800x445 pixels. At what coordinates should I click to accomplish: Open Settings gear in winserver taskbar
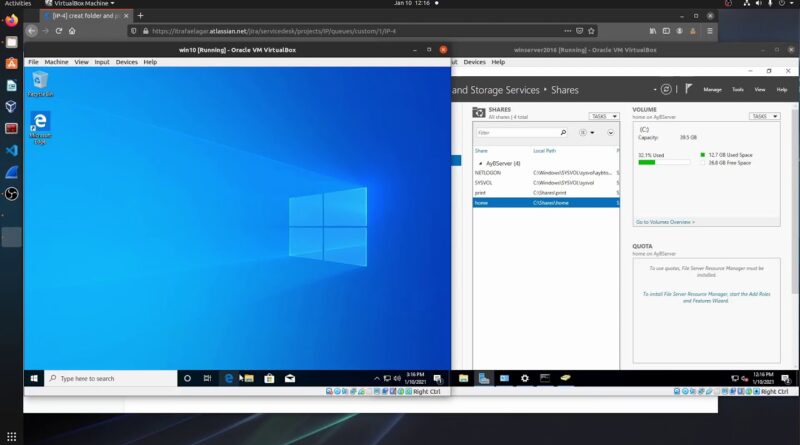pyautogui.click(x=524, y=378)
